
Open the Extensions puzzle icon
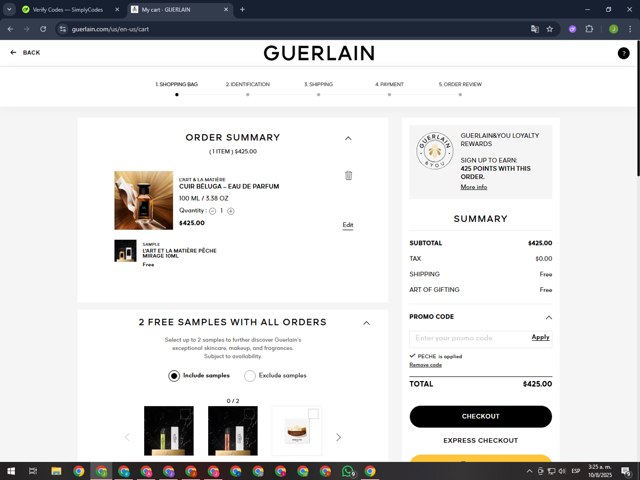tap(589, 29)
